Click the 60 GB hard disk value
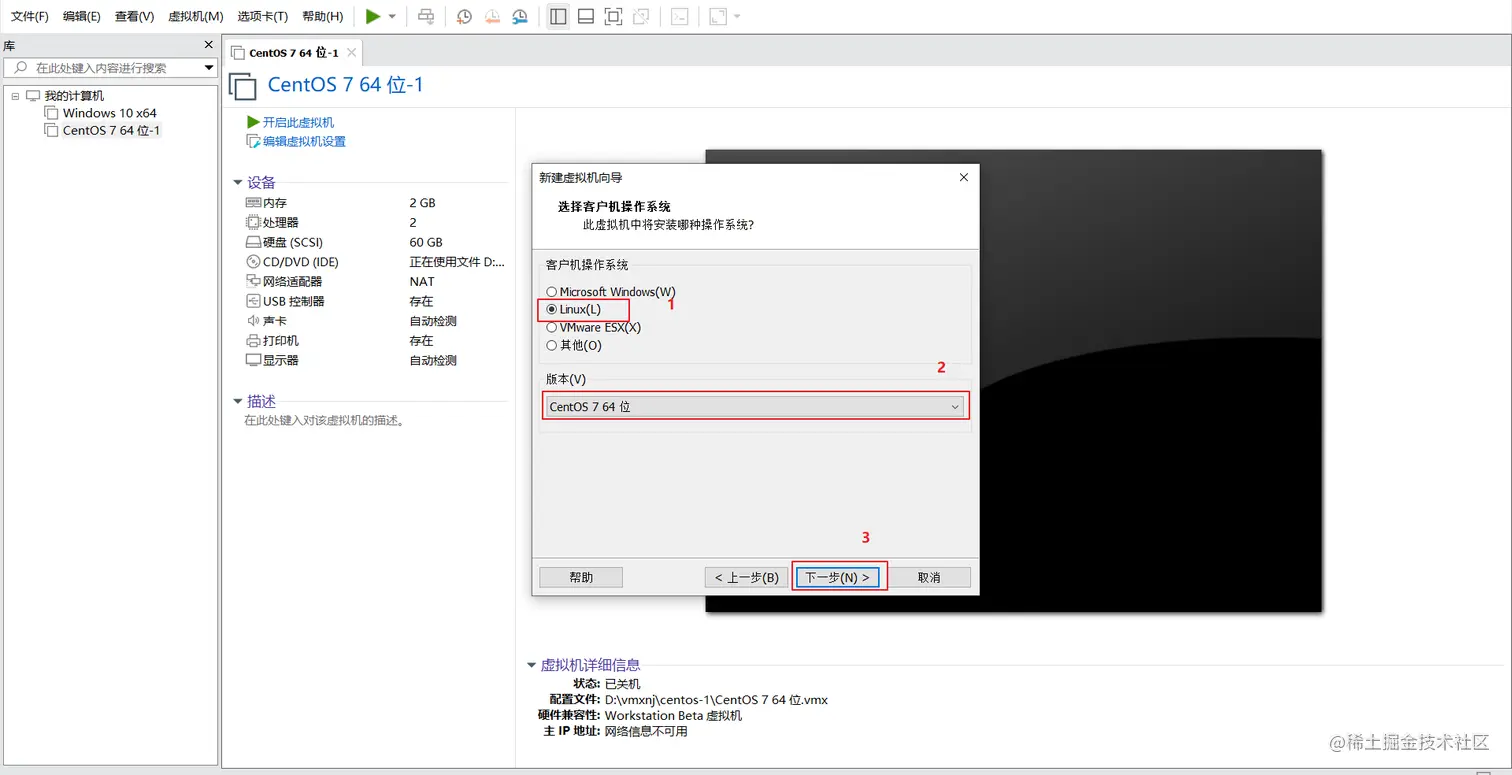The image size is (1512, 775). coord(426,242)
